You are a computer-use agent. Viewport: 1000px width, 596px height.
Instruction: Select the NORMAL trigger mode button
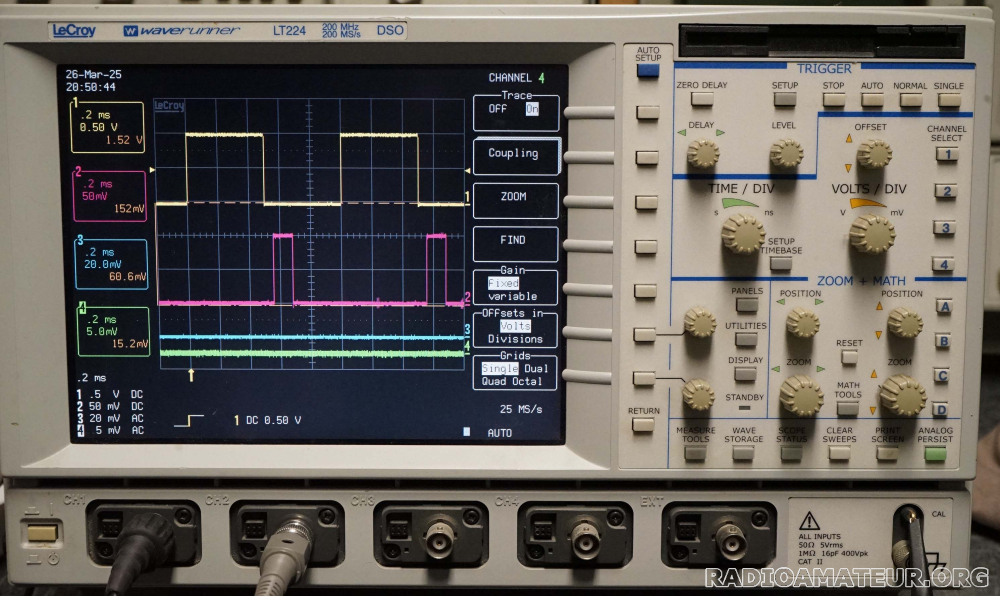point(910,99)
